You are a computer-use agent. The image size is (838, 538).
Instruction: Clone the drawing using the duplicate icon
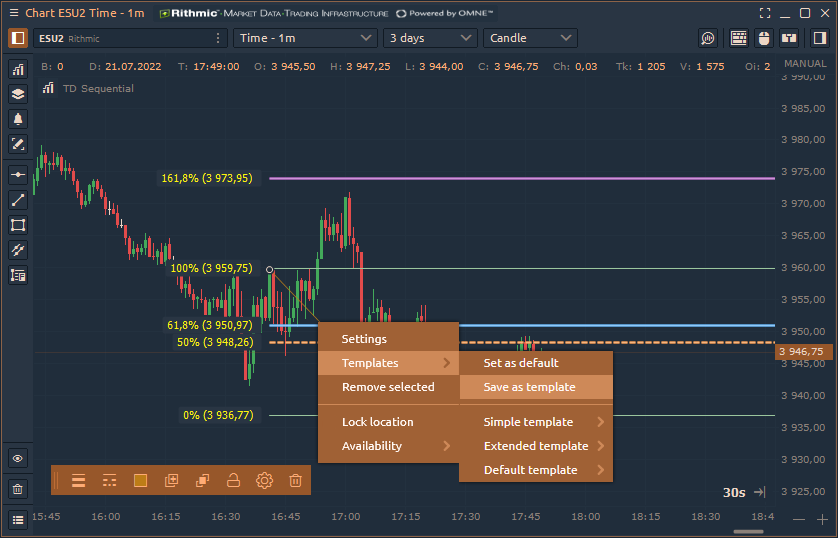202,481
